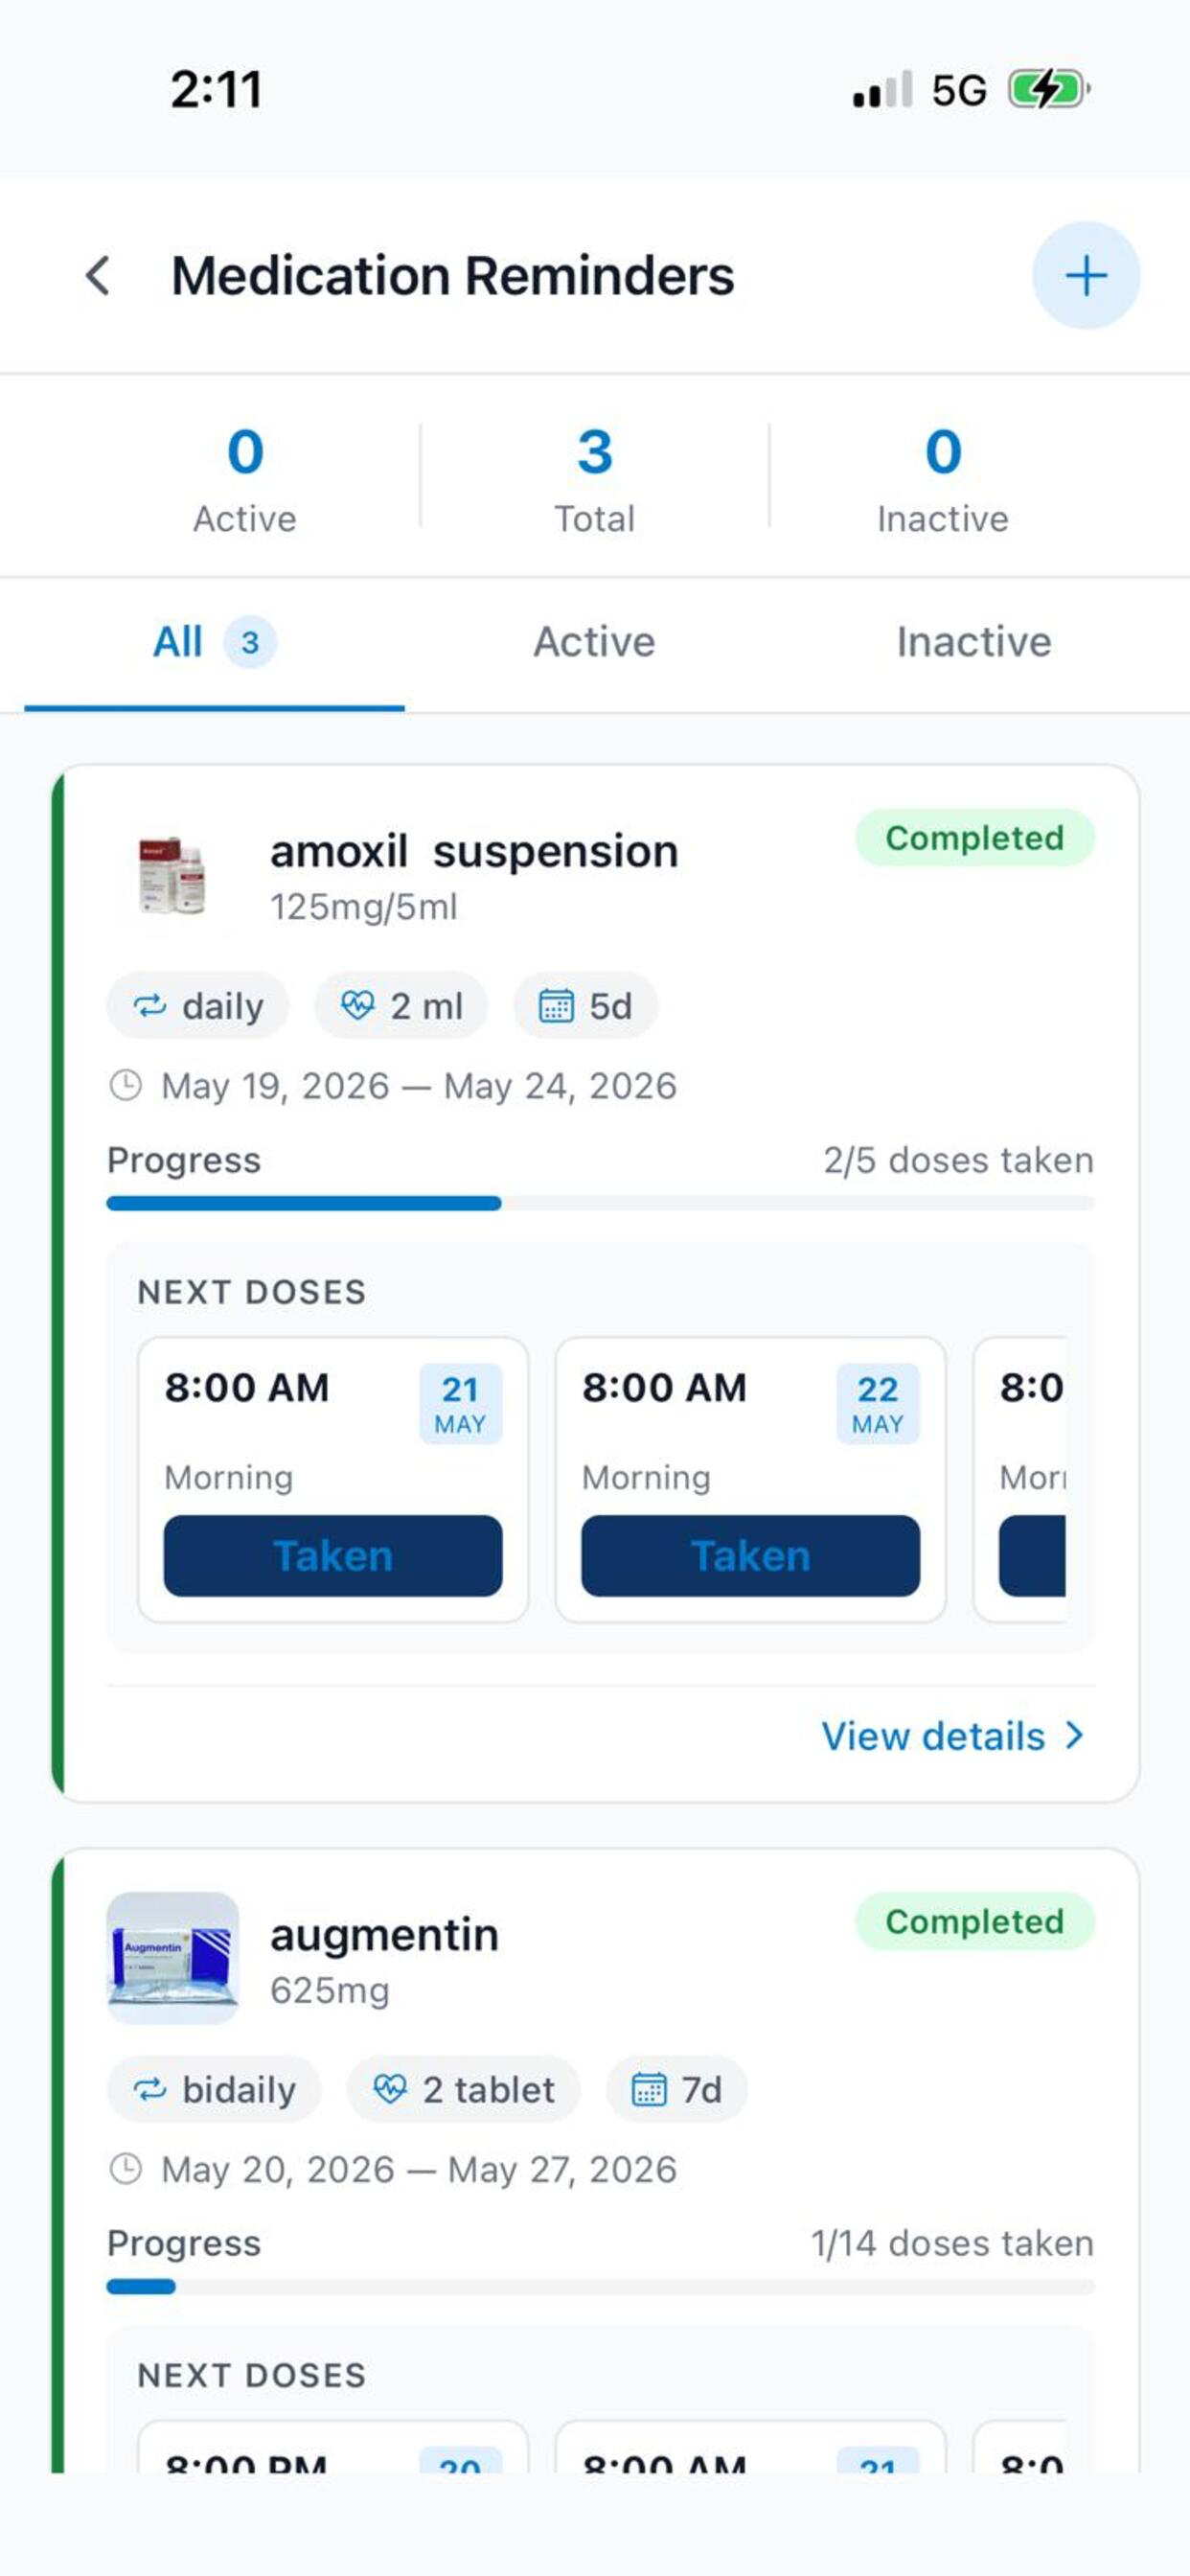Tap the 2 ml dosage heart icon
This screenshot has height=2576, width=1190.
357,1004
